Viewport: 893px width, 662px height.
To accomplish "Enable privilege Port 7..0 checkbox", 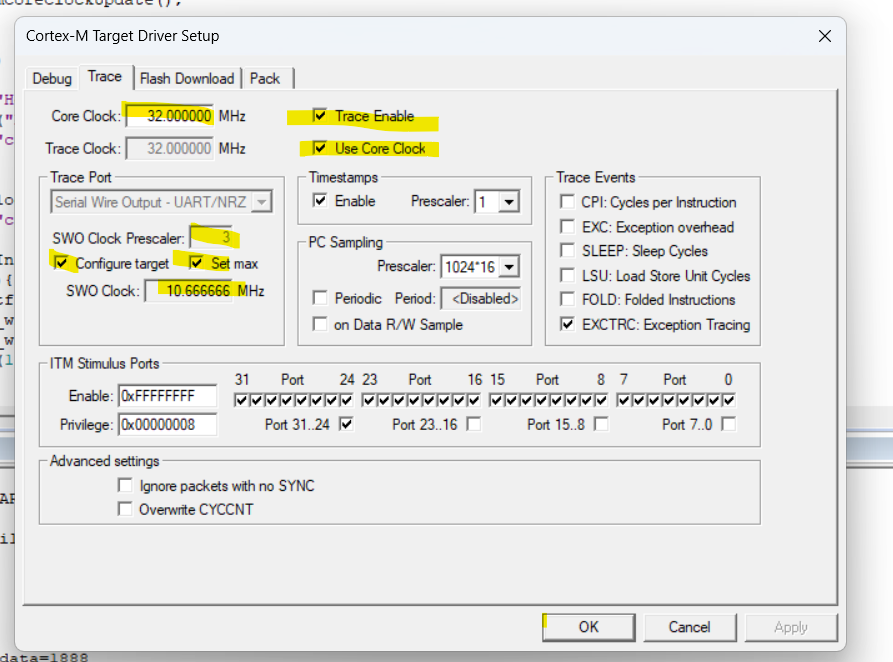I will (729, 424).
